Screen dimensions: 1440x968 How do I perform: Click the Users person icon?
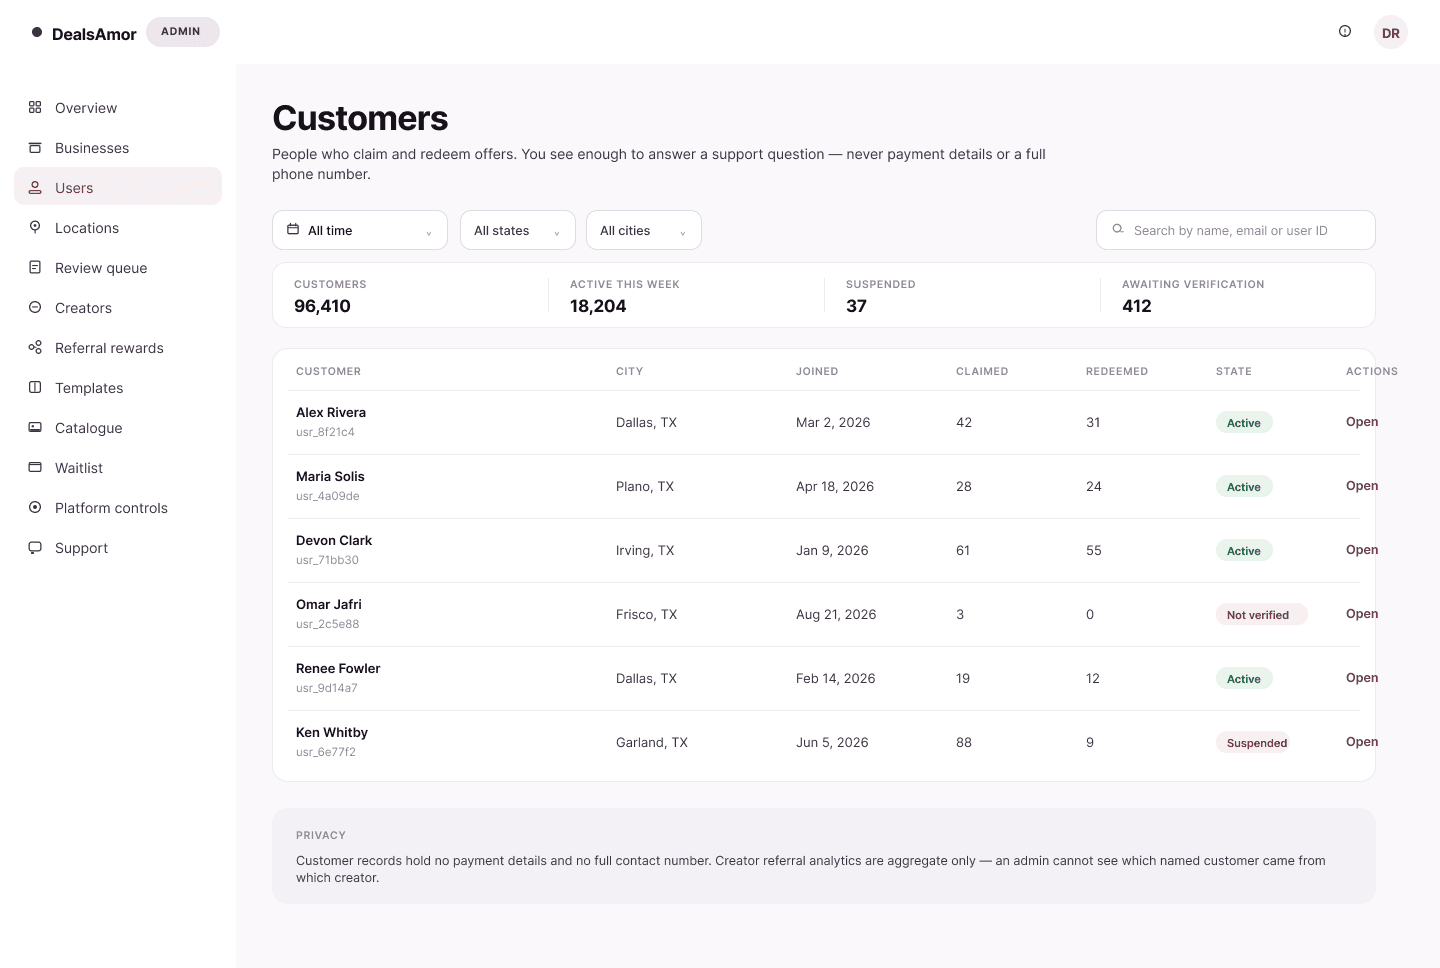tap(35, 187)
